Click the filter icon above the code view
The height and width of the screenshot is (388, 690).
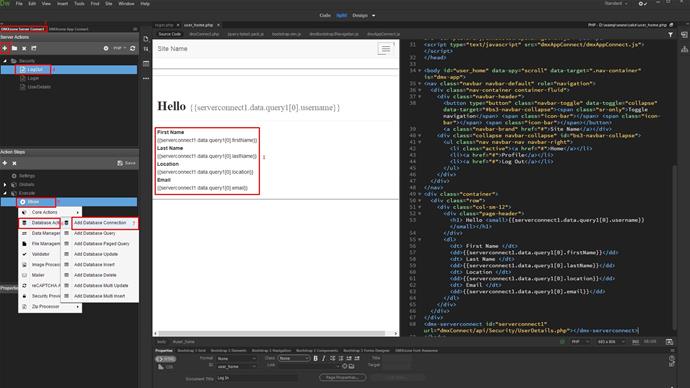click(670, 34)
